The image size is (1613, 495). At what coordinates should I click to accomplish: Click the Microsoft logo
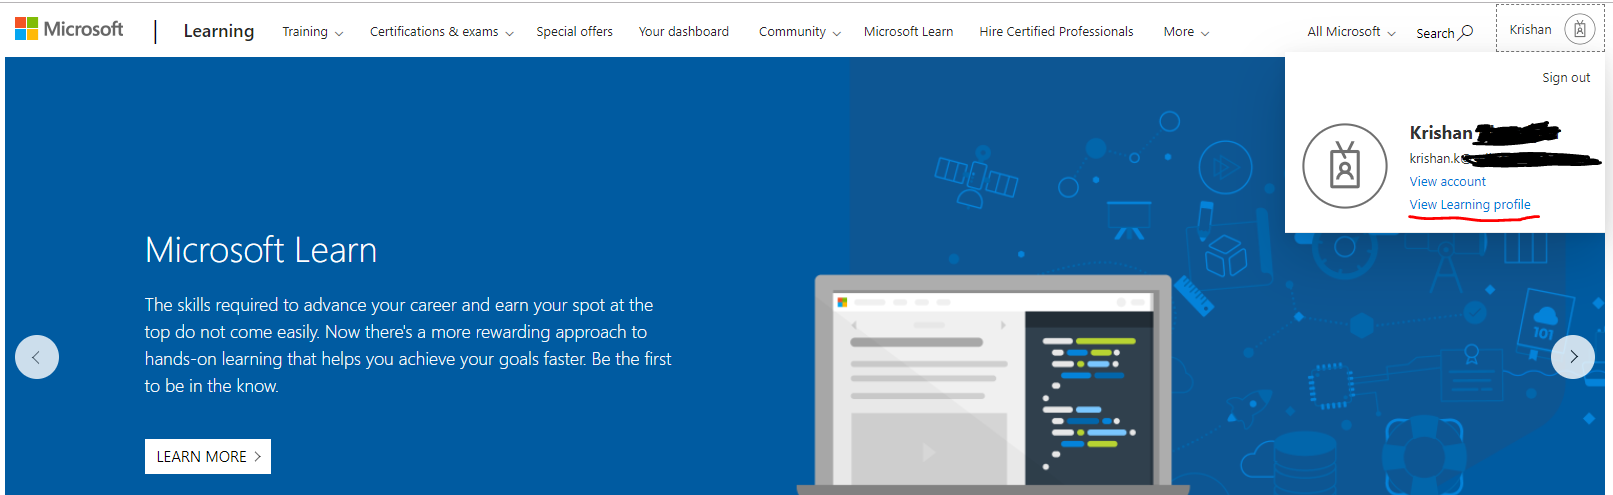[x=69, y=29]
